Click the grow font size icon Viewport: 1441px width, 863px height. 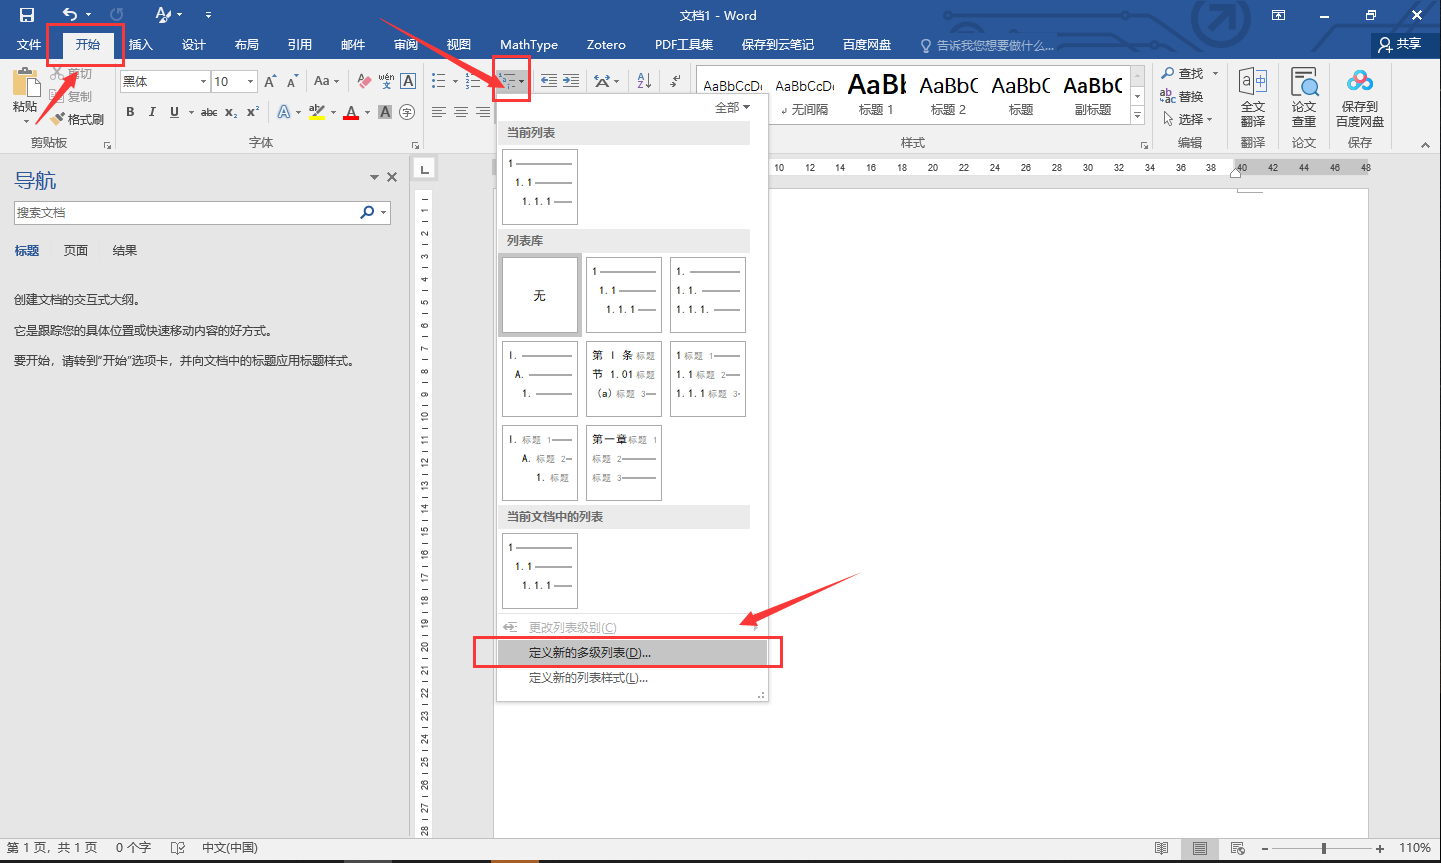[270, 82]
